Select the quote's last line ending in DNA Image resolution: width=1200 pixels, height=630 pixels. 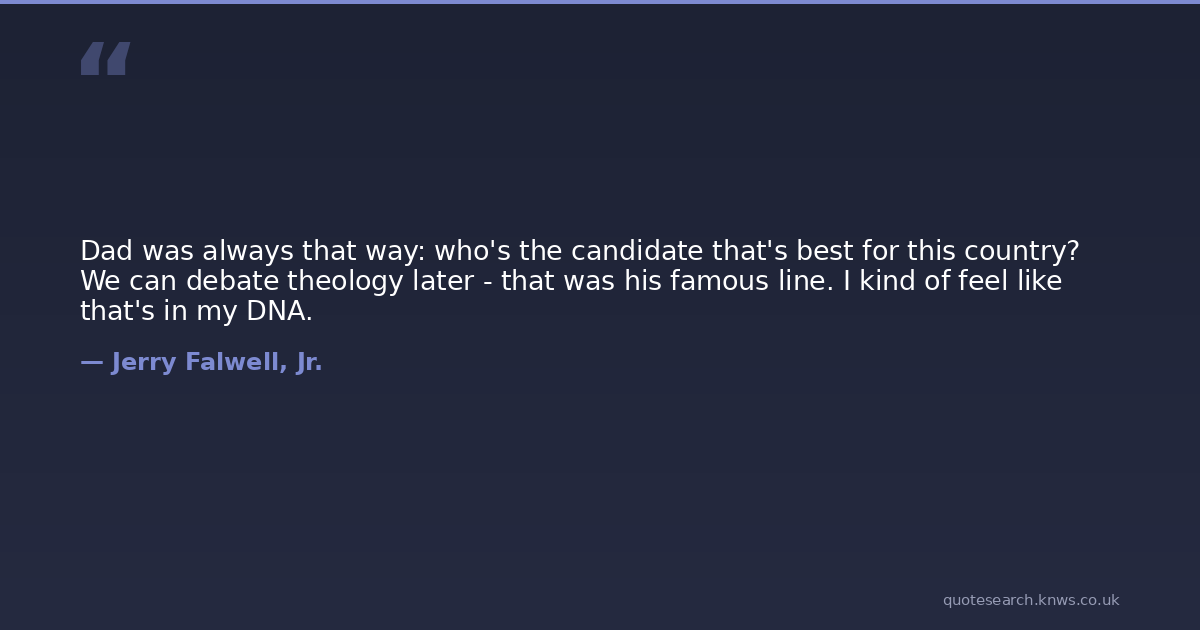(196, 311)
